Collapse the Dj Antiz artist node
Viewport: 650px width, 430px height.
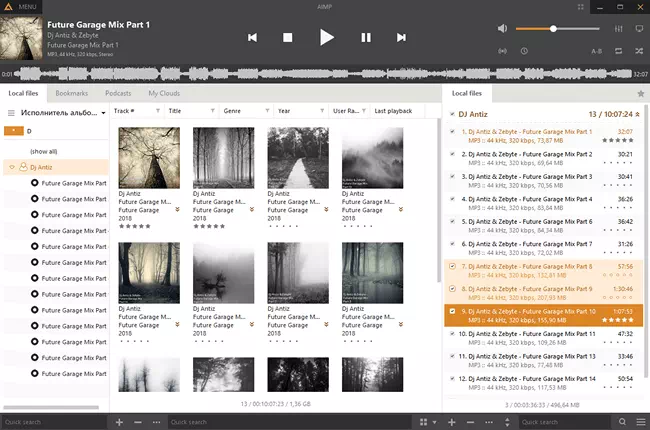(12, 167)
